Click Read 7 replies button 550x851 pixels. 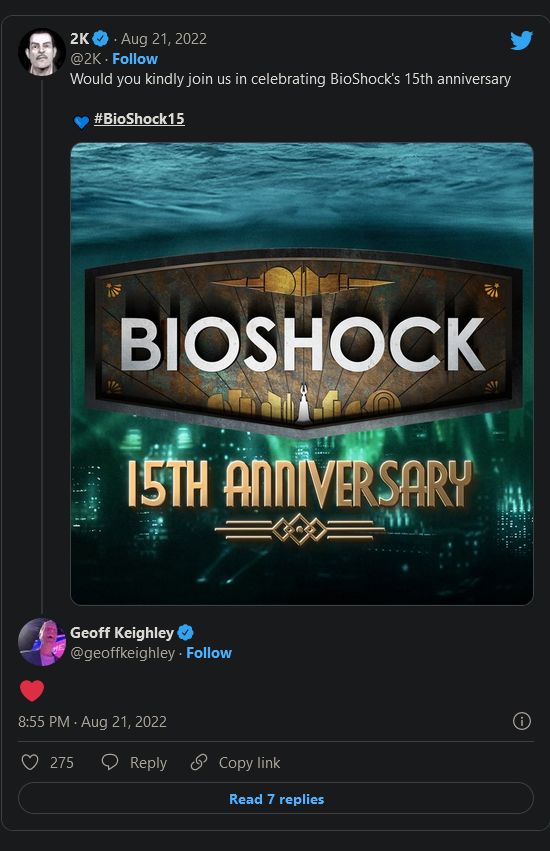[276, 798]
